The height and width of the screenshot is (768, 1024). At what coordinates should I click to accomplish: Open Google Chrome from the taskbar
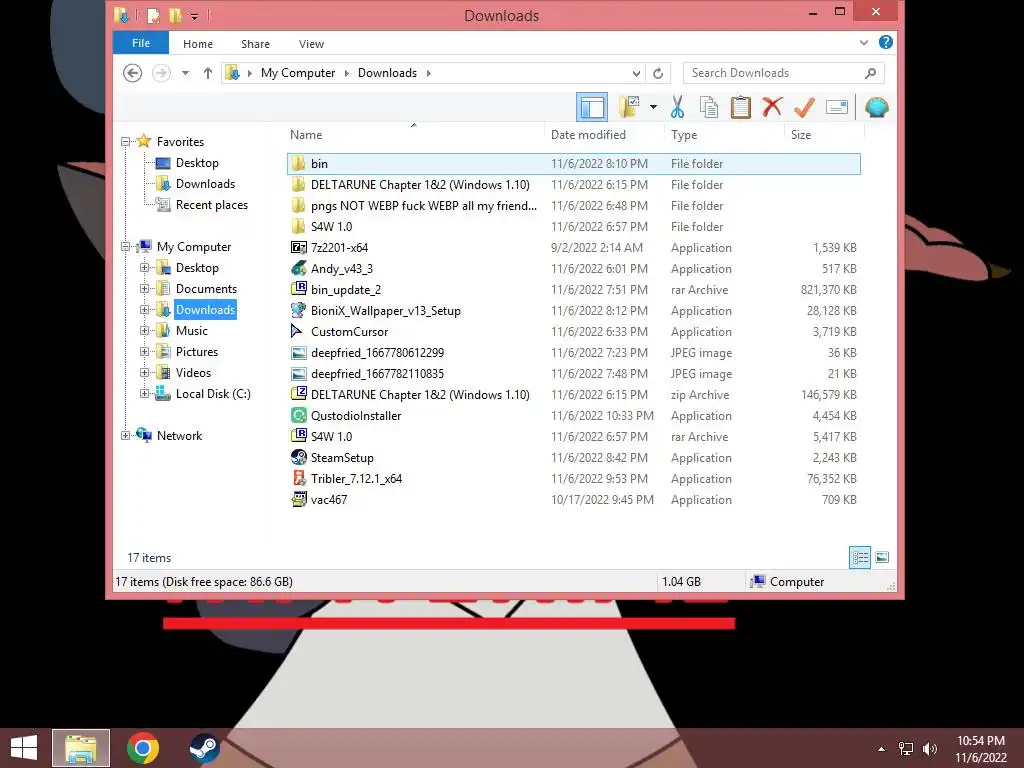(142, 748)
